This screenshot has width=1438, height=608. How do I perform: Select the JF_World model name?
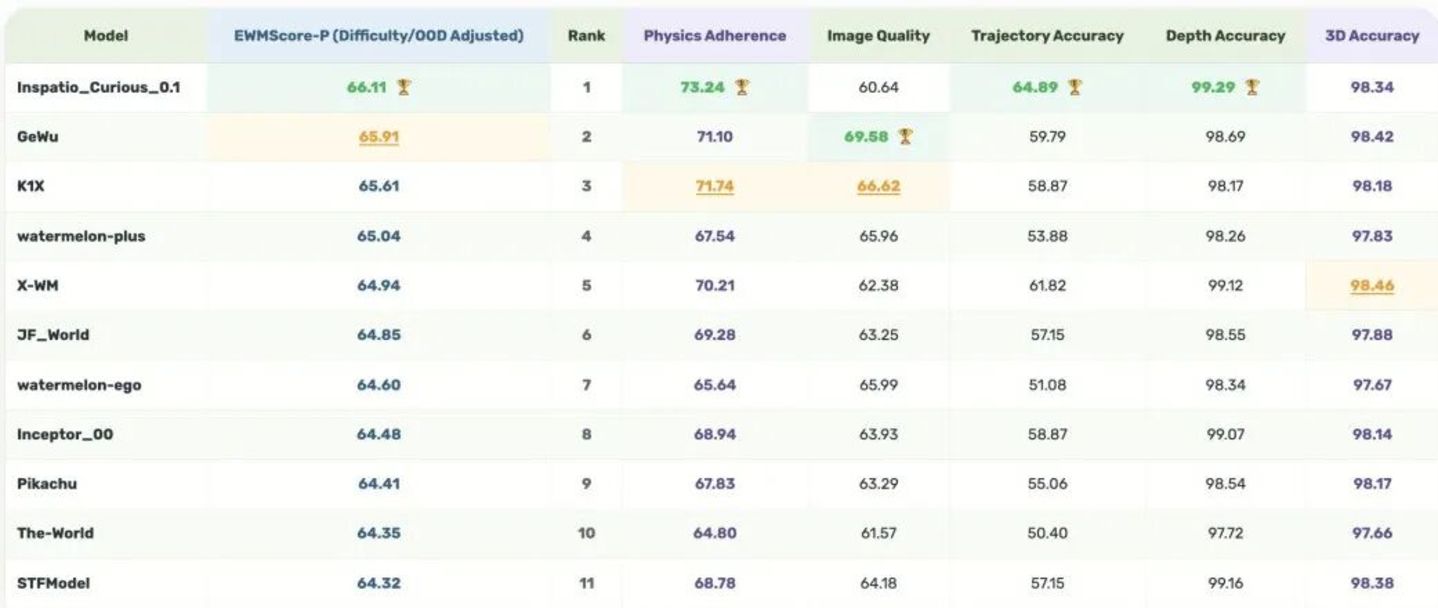click(53, 335)
